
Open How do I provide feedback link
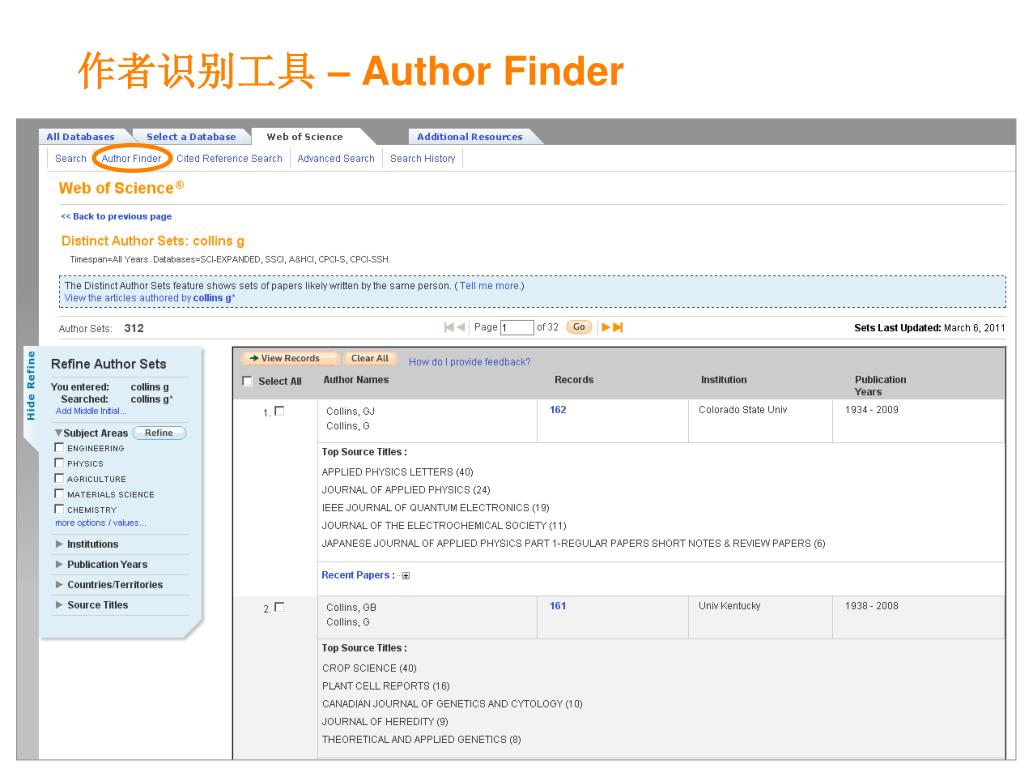470,362
